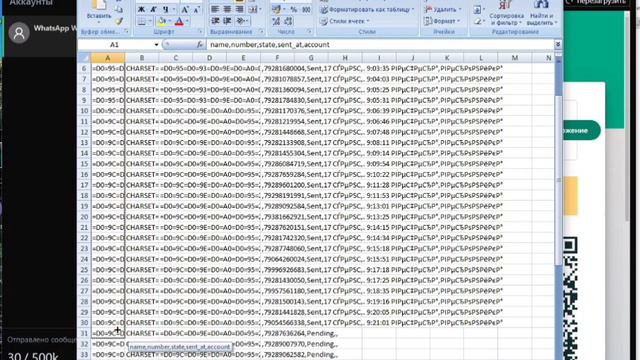The width and height of the screenshot is (640, 360).
Task: Apply the fill color bucket
Action: tap(162, 21)
